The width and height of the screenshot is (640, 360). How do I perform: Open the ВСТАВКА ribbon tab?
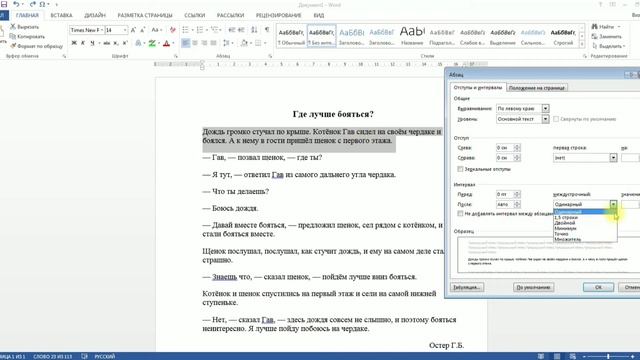coord(61,15)
